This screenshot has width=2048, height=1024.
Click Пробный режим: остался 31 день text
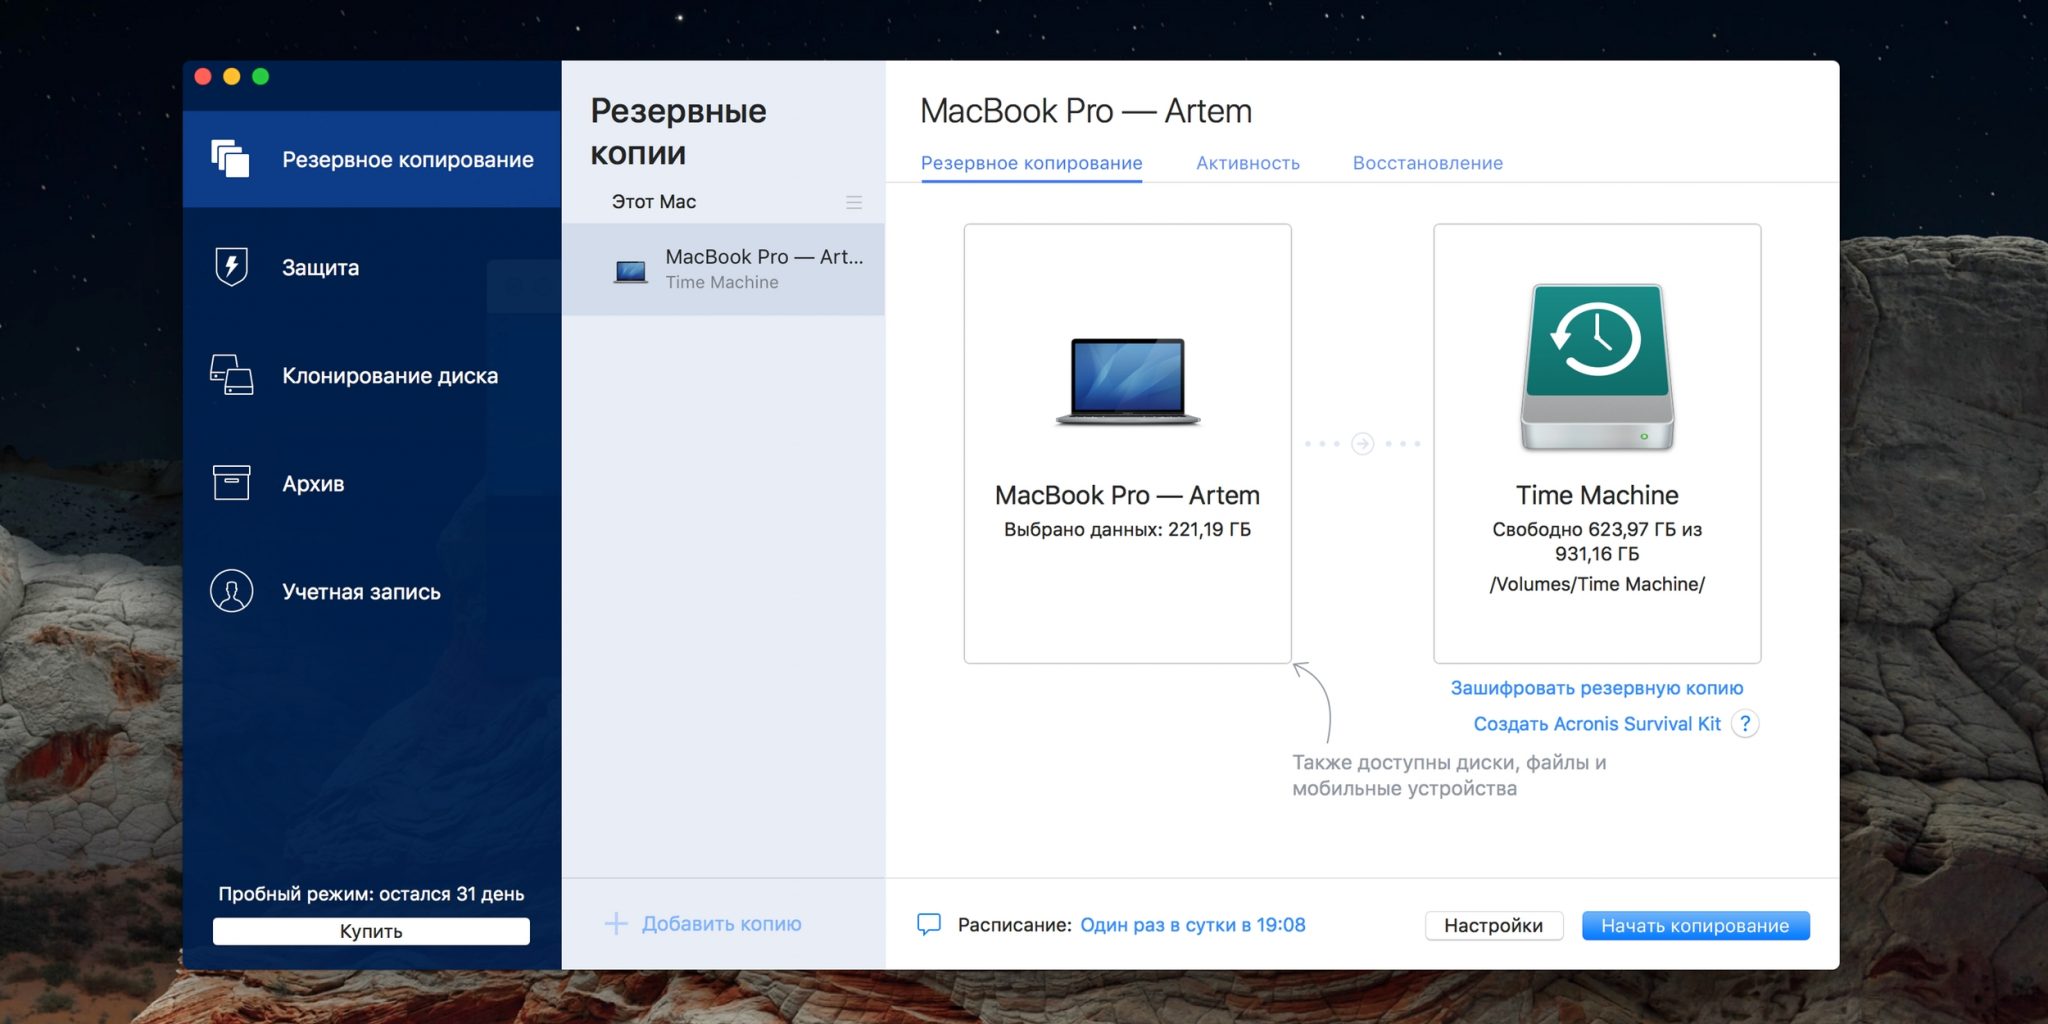tap(371, 894)
